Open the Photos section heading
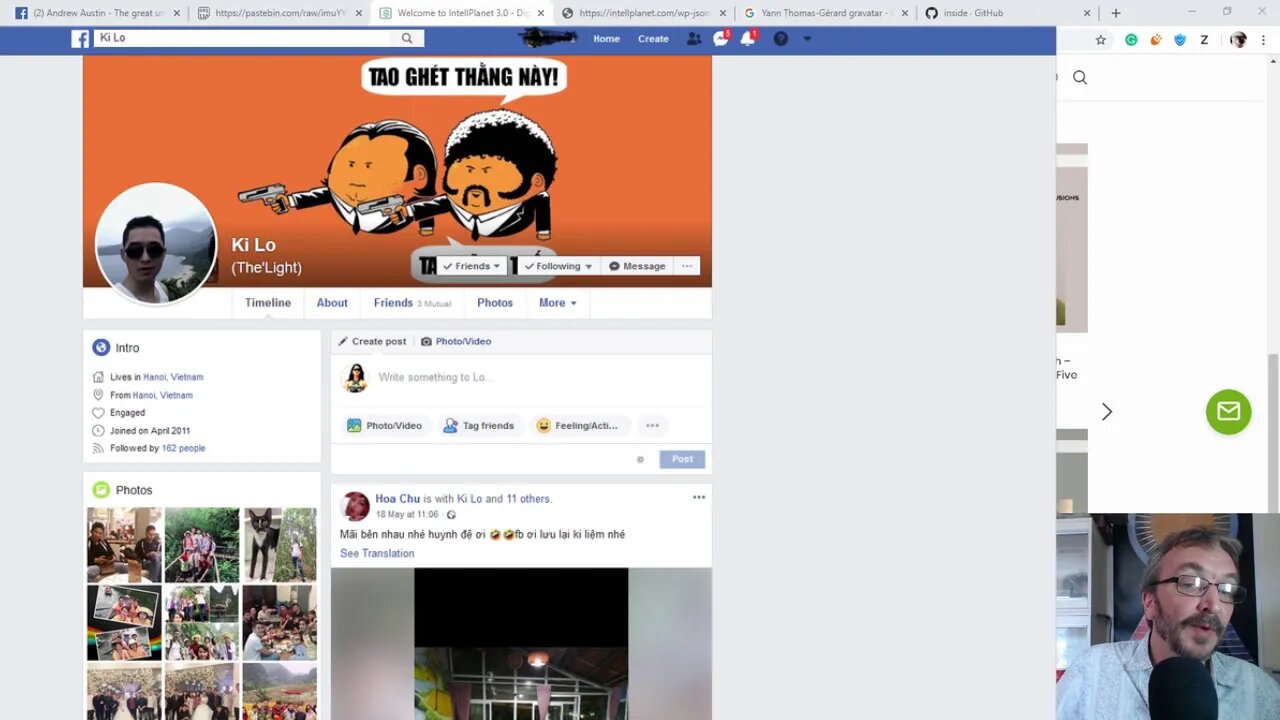 134,490
